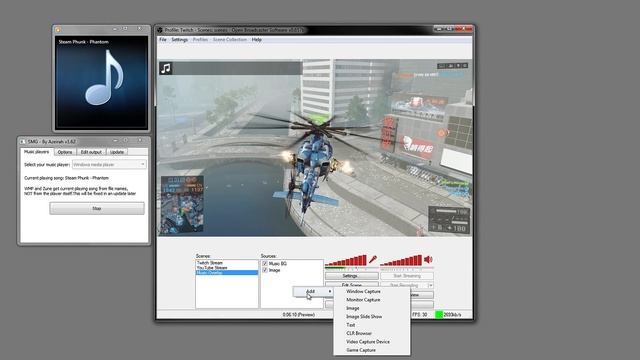Viewport: 640px width, 360px height.
Task: Open the Profiles menu
Action: click(x=200, y=40)
